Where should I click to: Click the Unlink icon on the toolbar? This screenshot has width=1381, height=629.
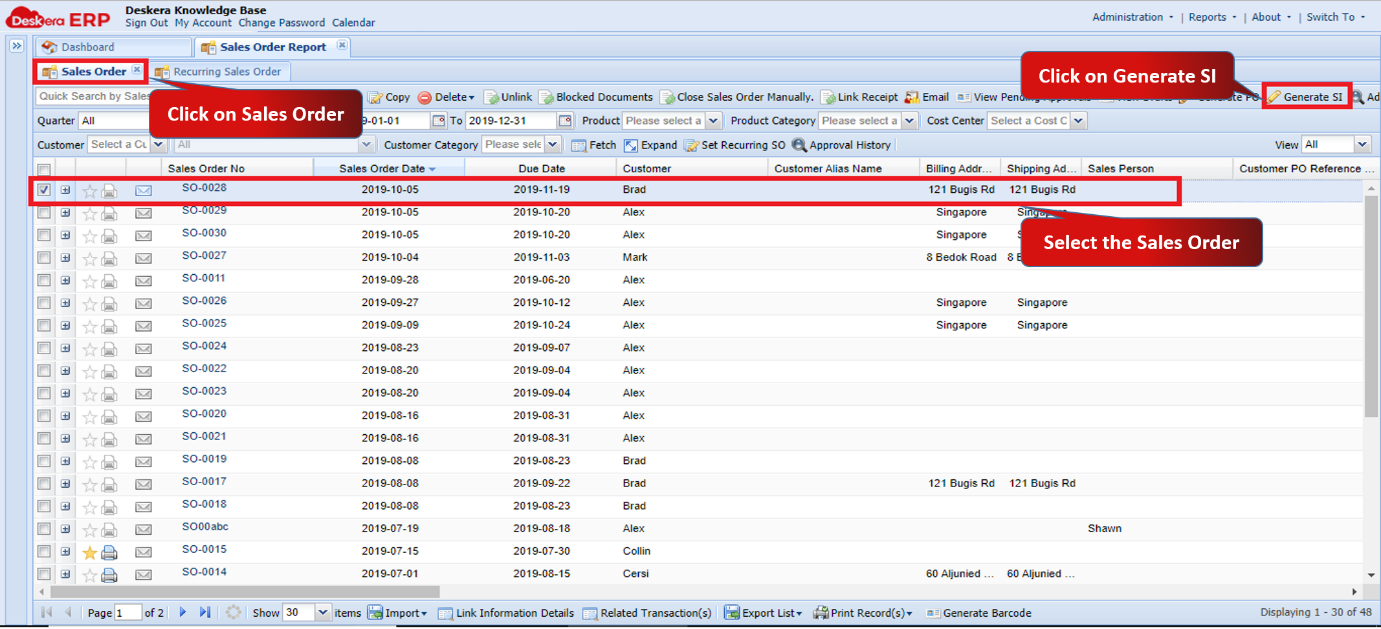pyautogui.click(x=513, y=97)
